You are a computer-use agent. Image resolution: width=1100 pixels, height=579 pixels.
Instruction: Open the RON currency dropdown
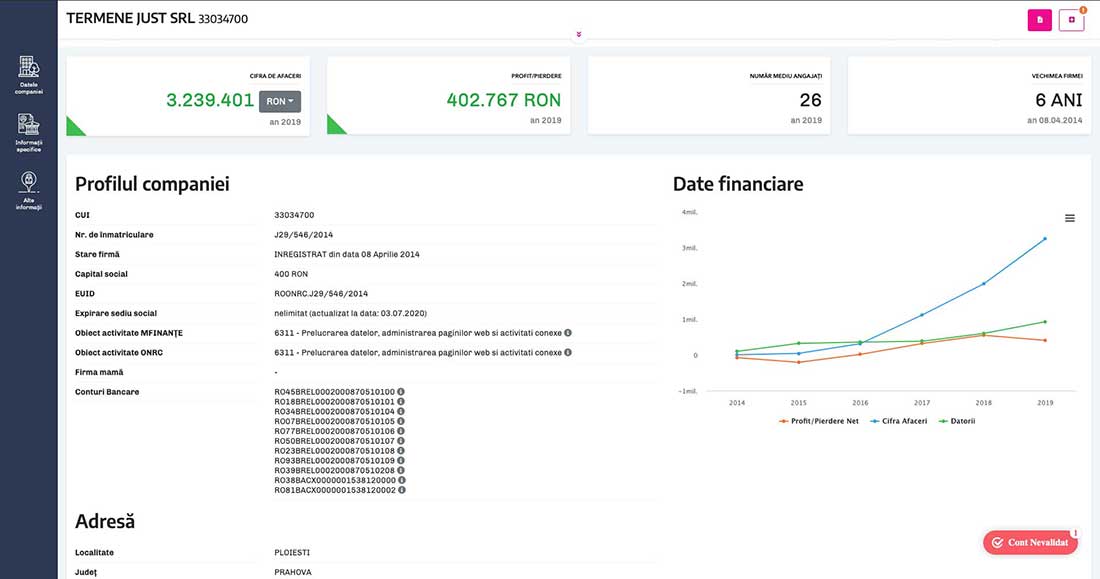tap(279, 101)
